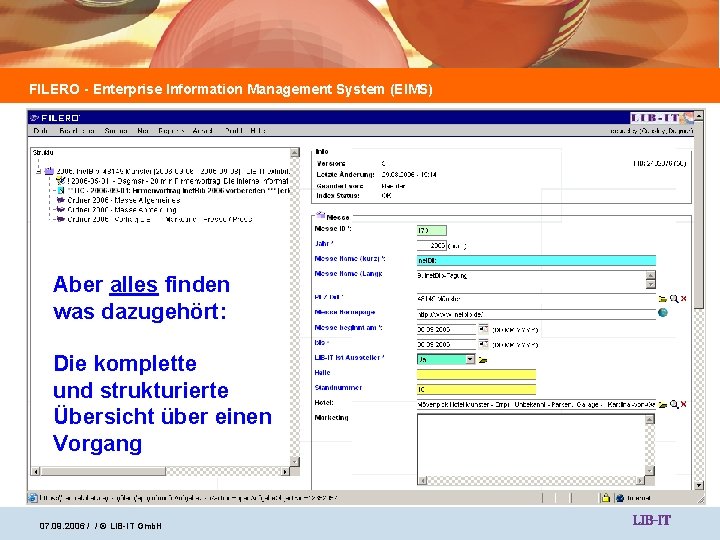
Task: Open the Suchen menu
Action: (116, 130)
